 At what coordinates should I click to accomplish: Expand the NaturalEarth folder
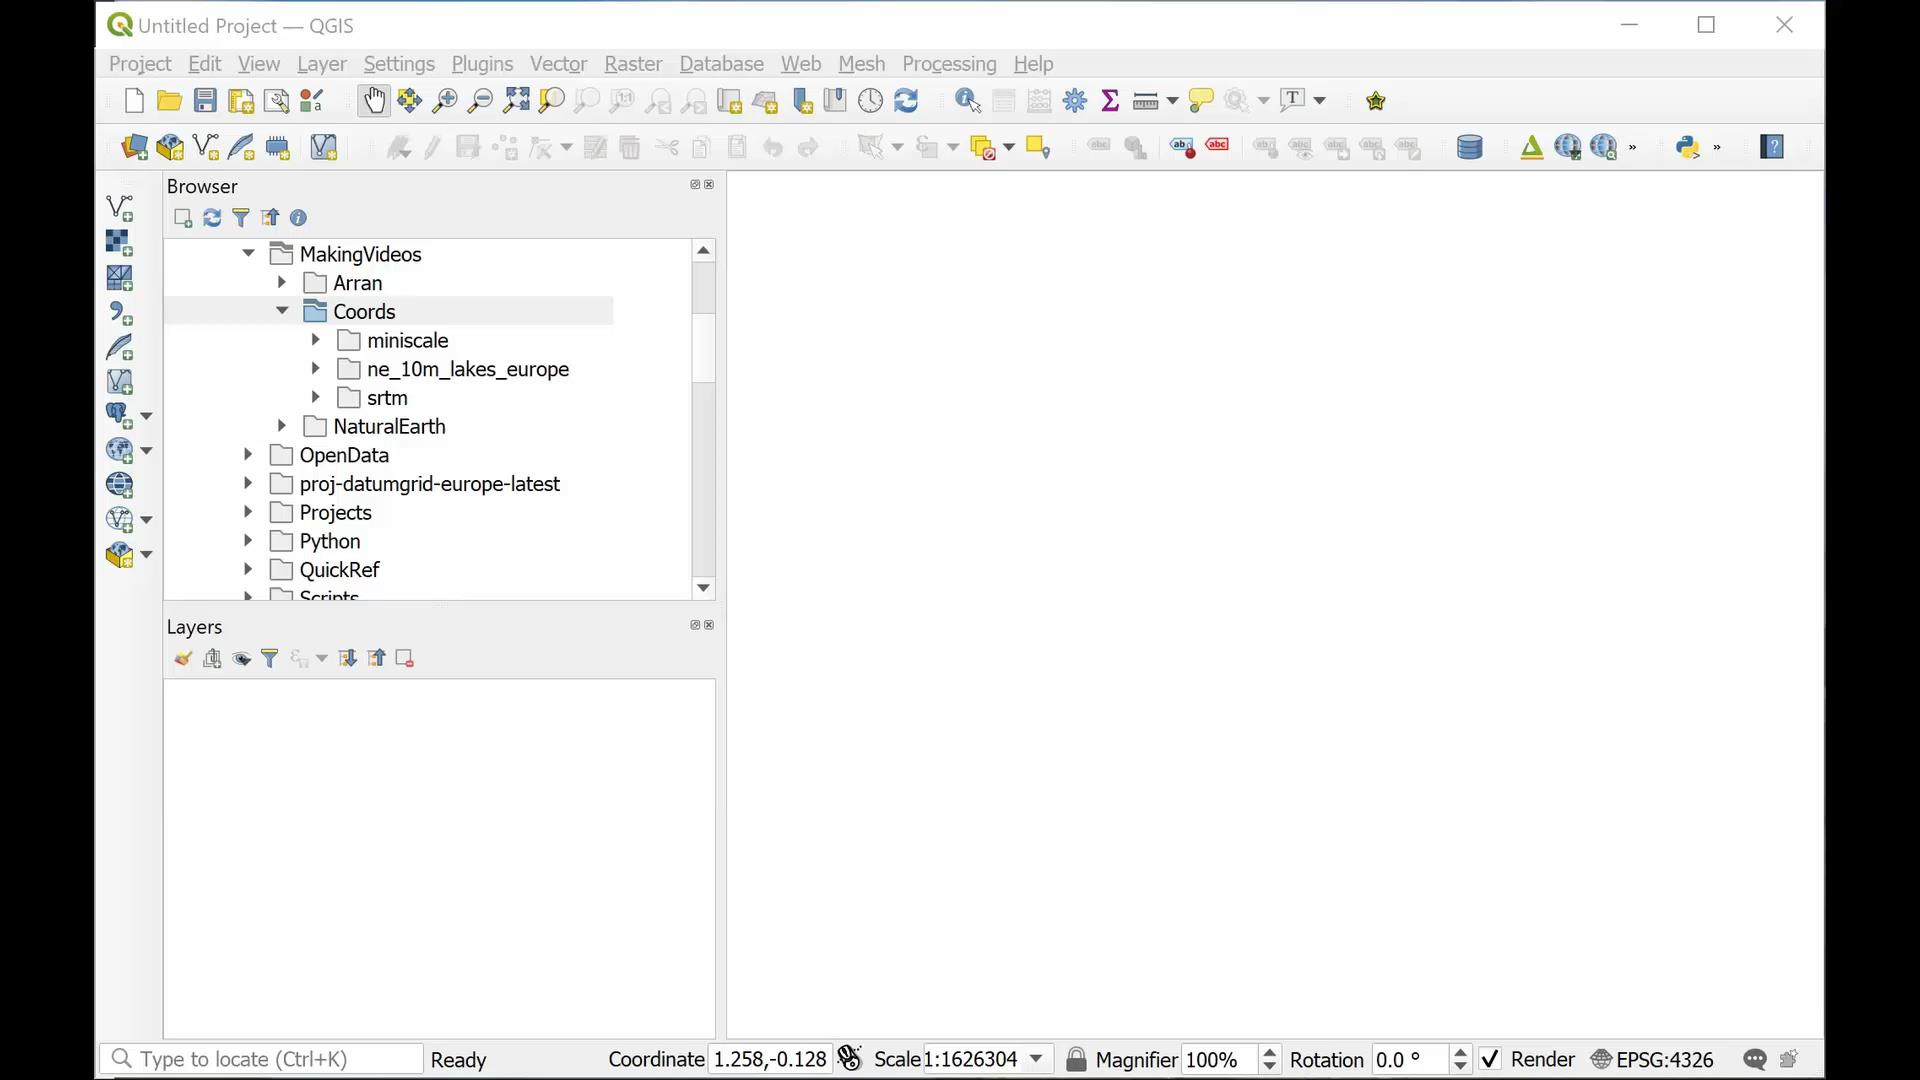[x=282, y=426]
